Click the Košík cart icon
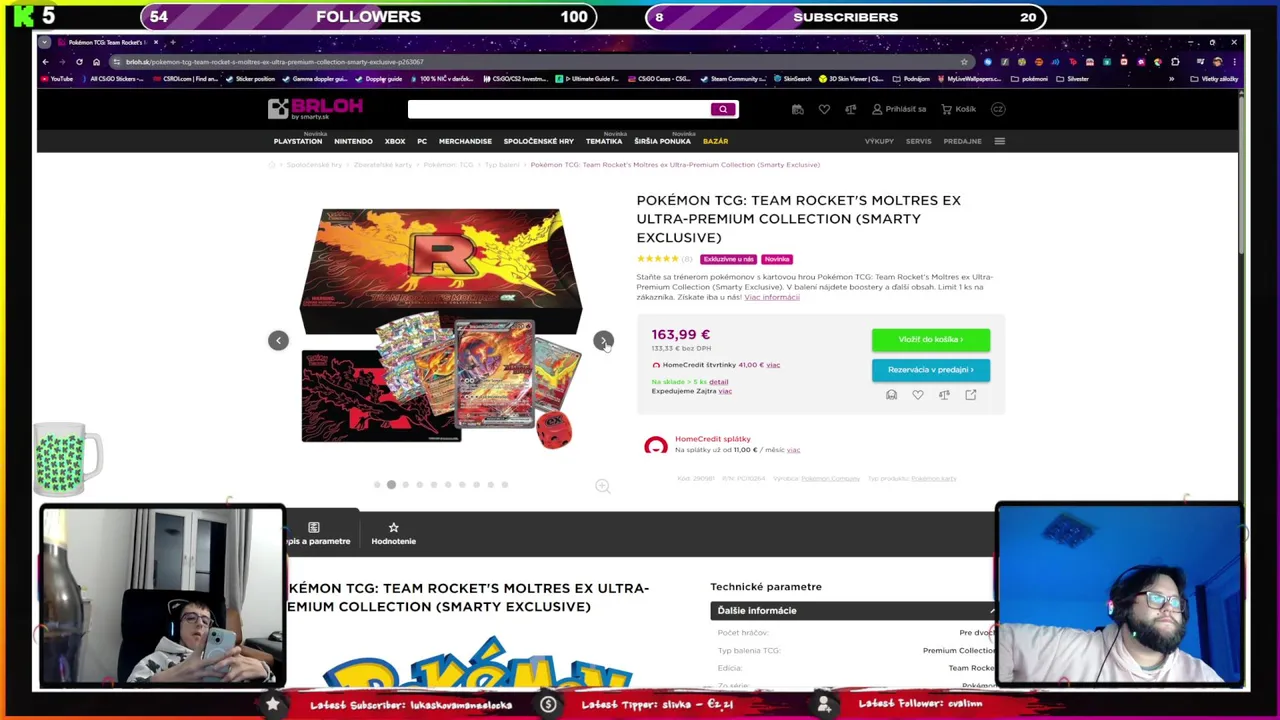The image size is (1280, 720). [959, 109]
